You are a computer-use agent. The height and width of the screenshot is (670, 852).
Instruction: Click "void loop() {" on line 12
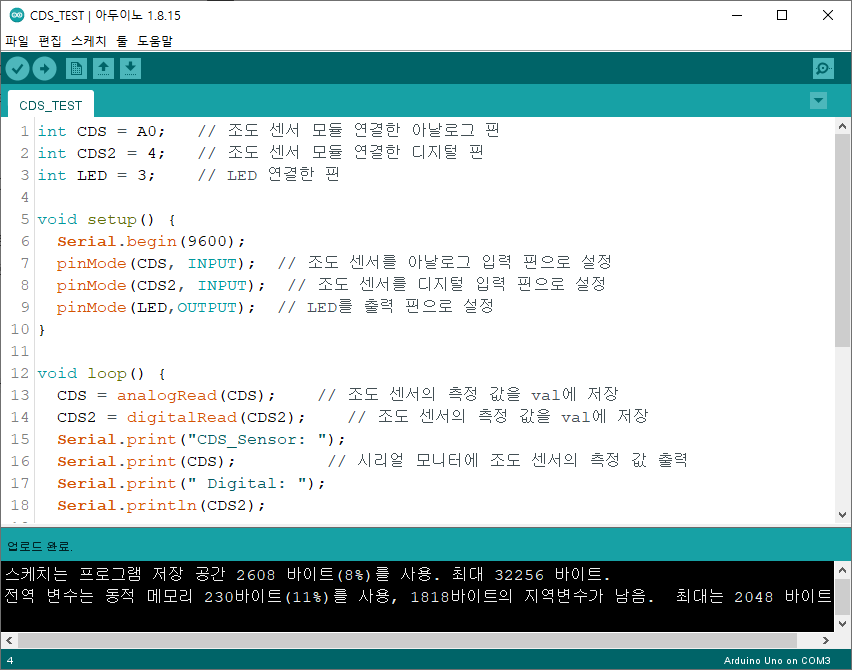(102, 373)
